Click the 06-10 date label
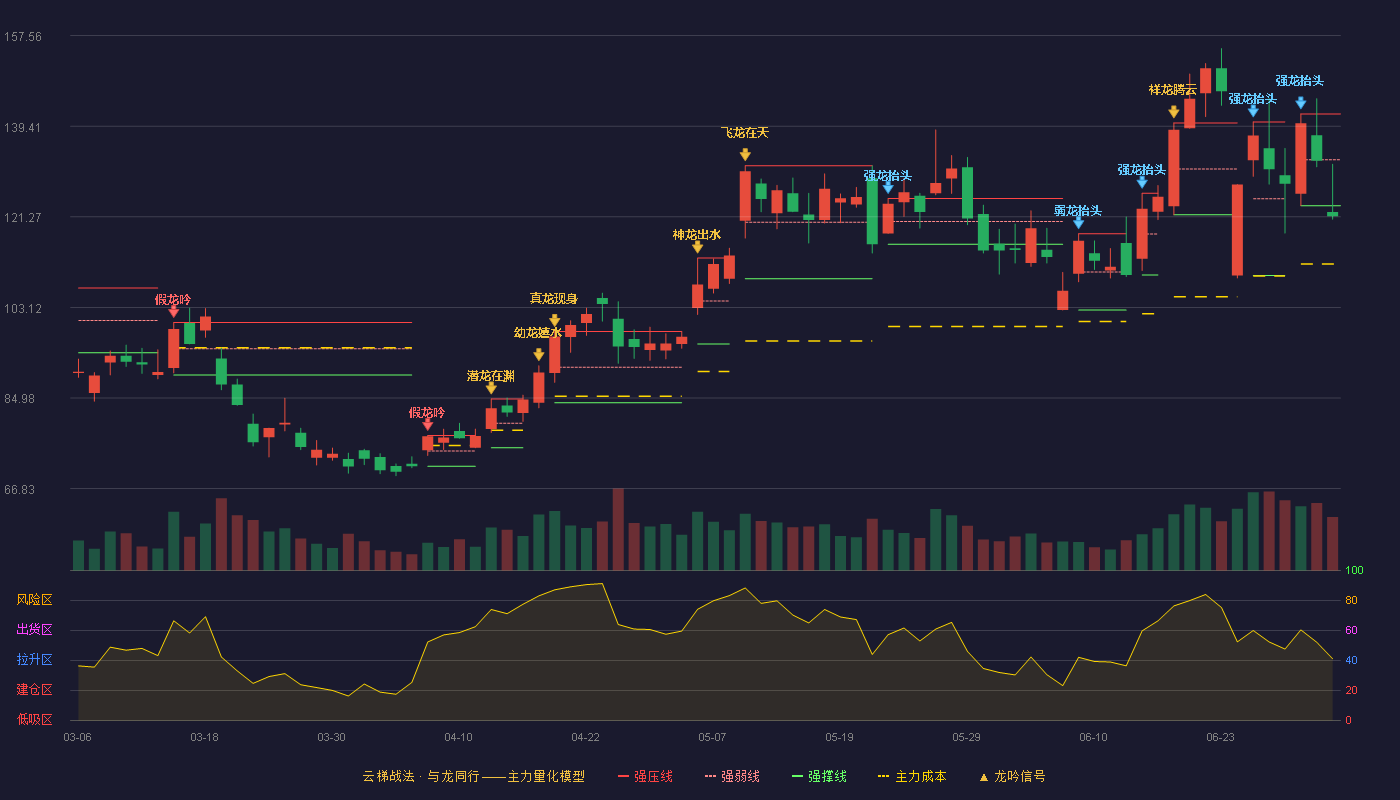Image resolution: width=1400 pixels, height=800 pixels. click(x=1093, y=737)
